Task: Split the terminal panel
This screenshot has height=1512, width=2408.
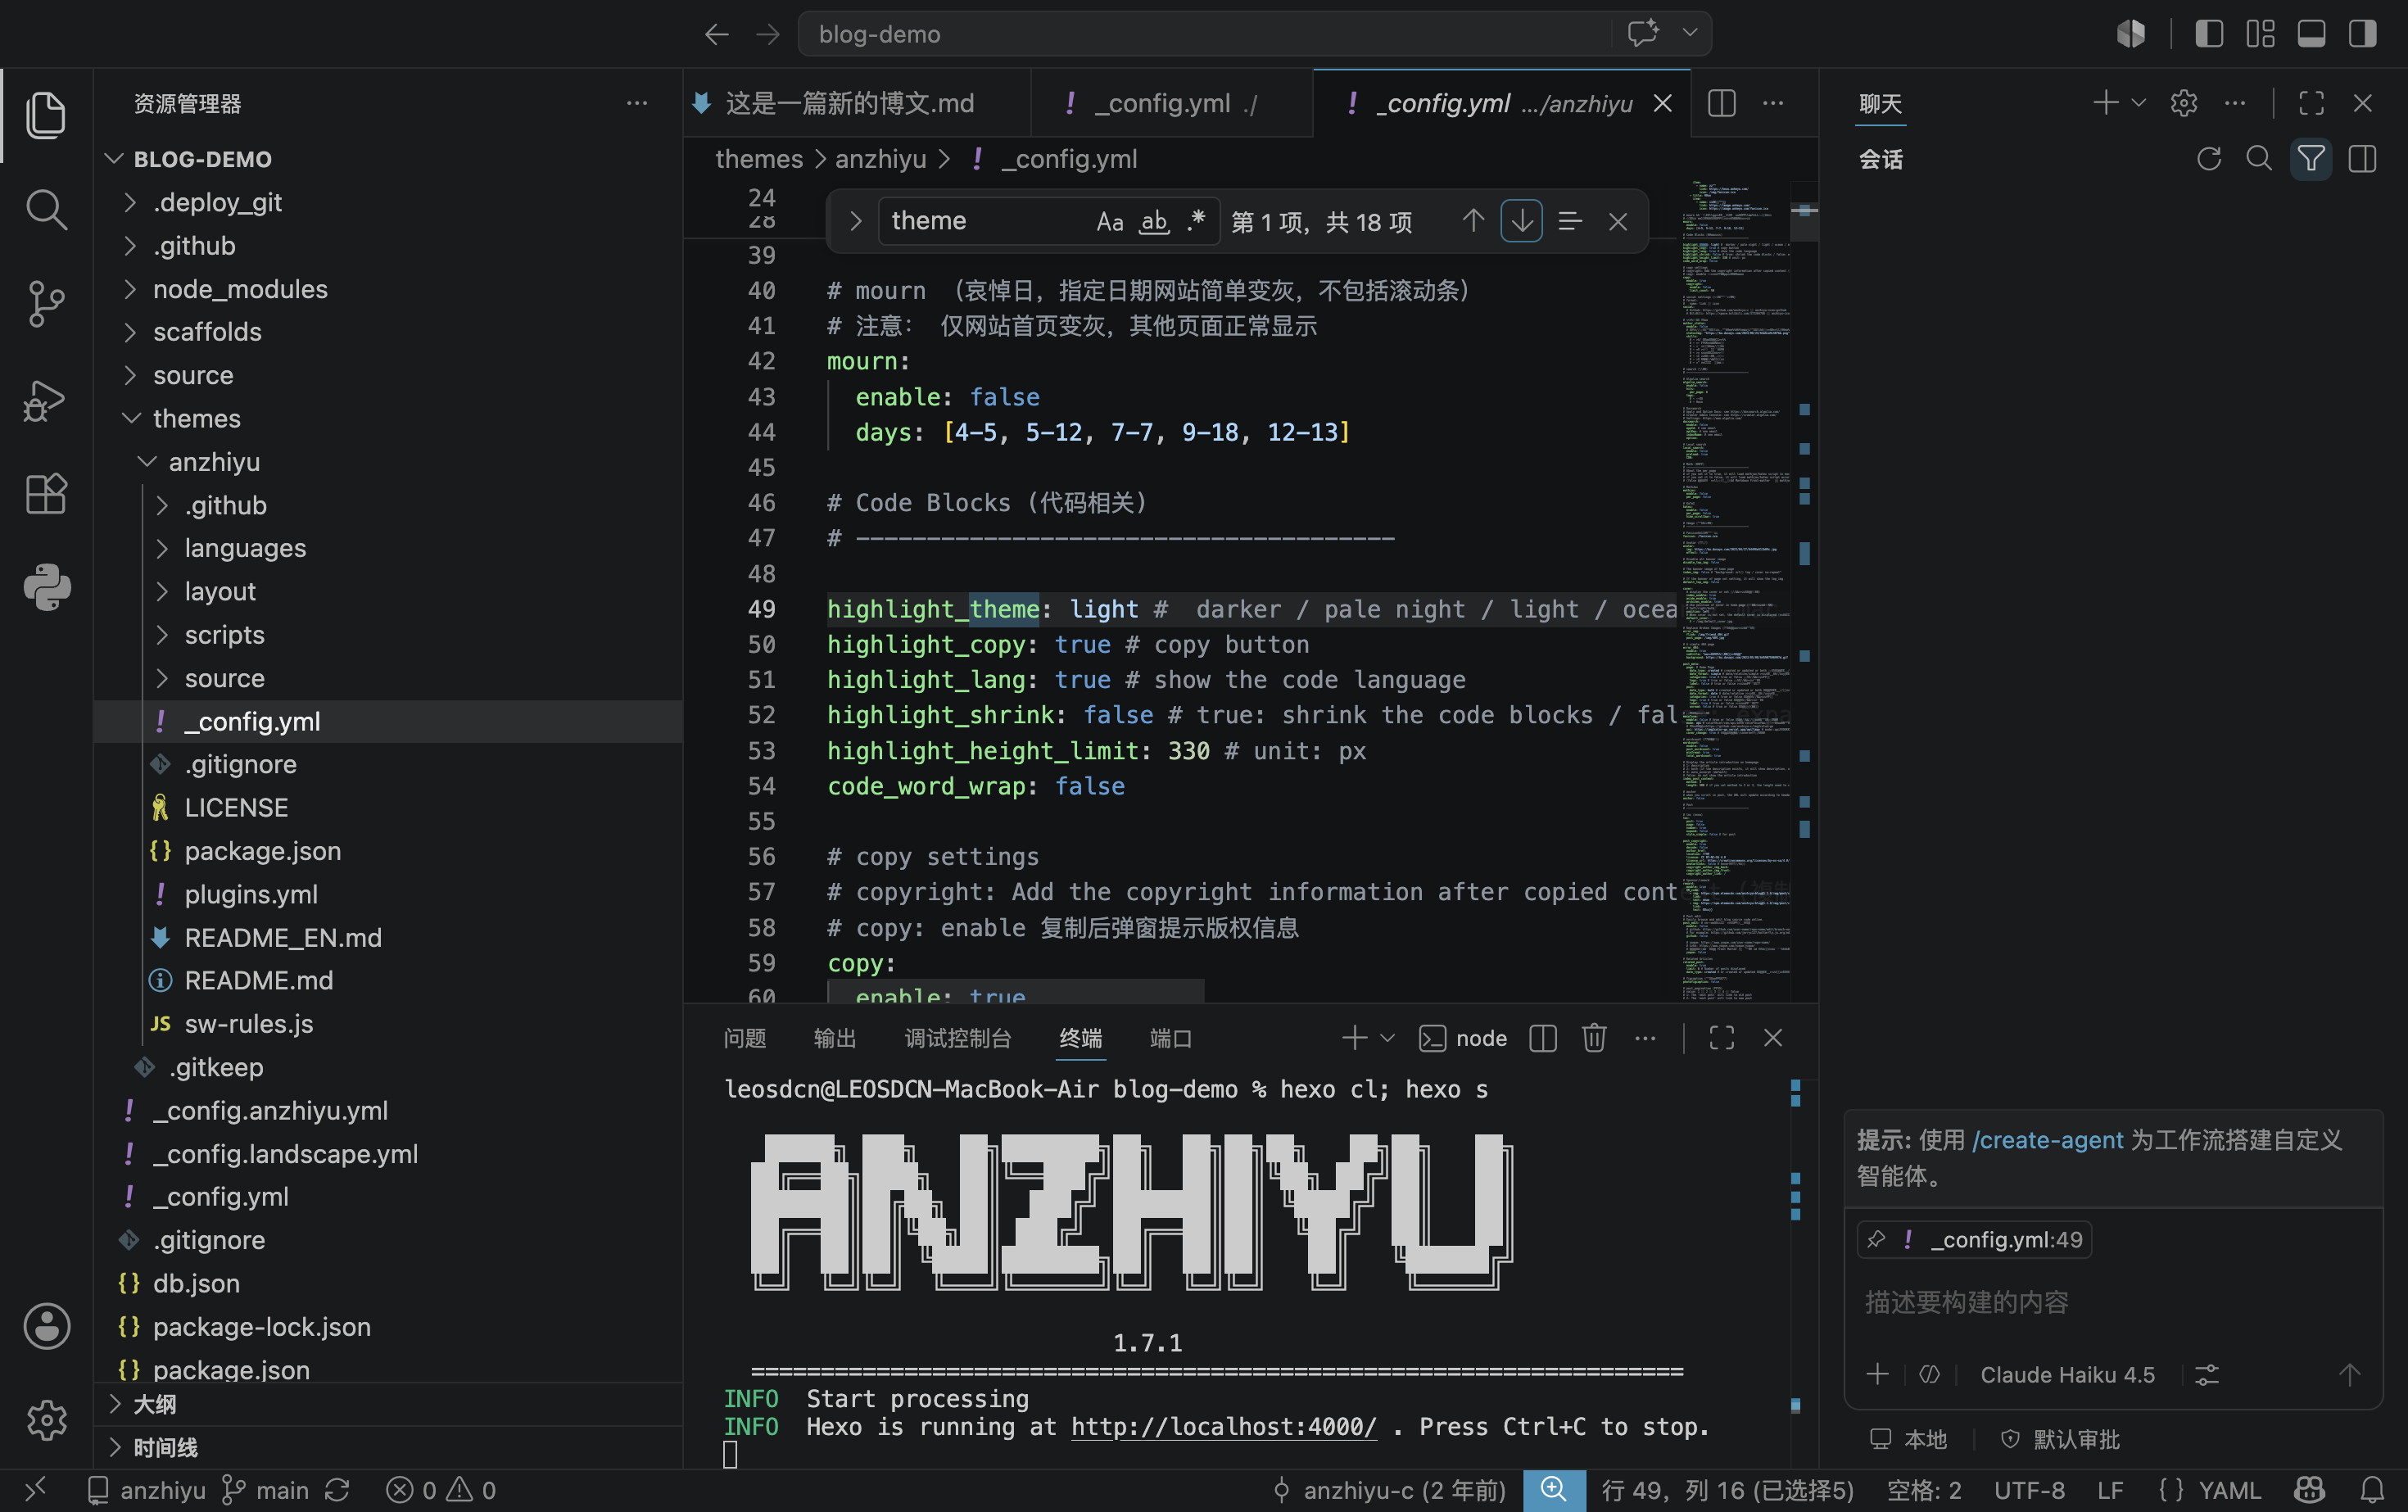Action: point(1543,1038)
